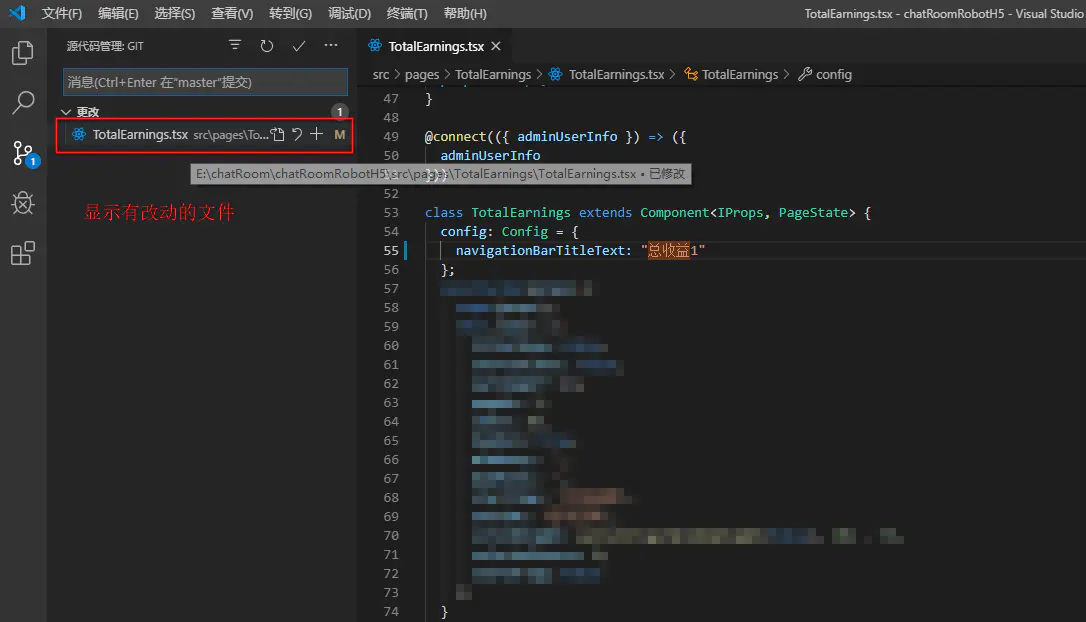Open the Debug view in activity bar
1086x622 pixels.
23,203
